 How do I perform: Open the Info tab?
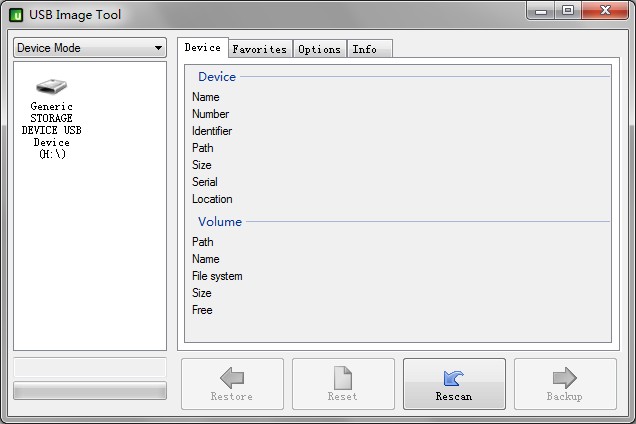(x=370, y=50)
